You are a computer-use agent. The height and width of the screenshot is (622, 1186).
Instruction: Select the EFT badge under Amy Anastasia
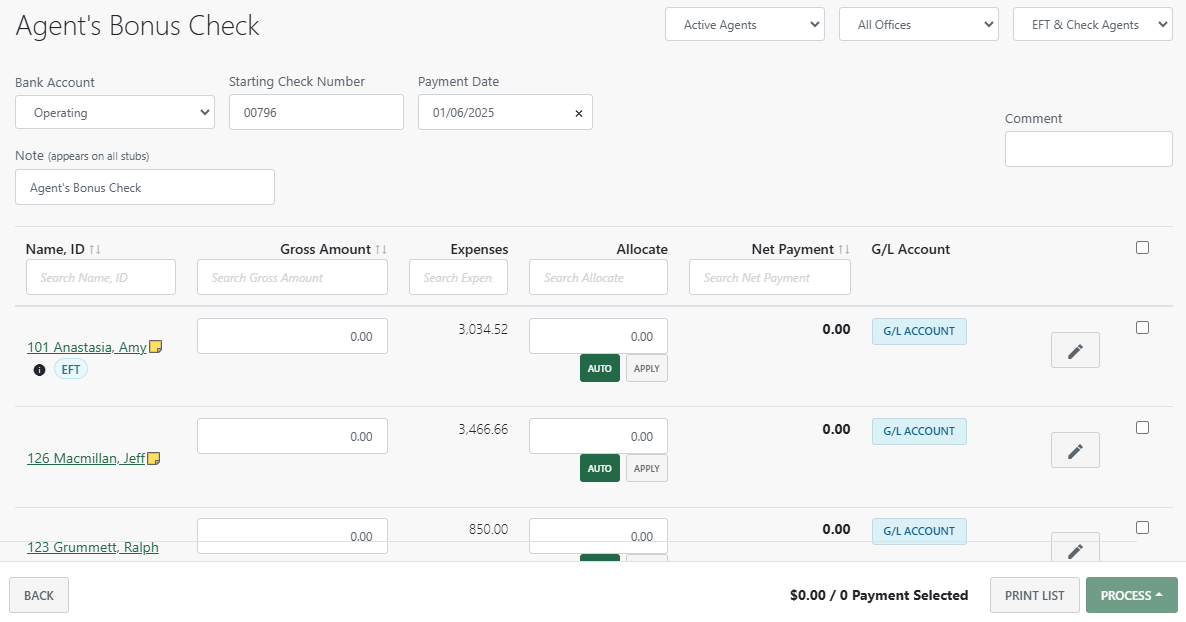point(70,369)
